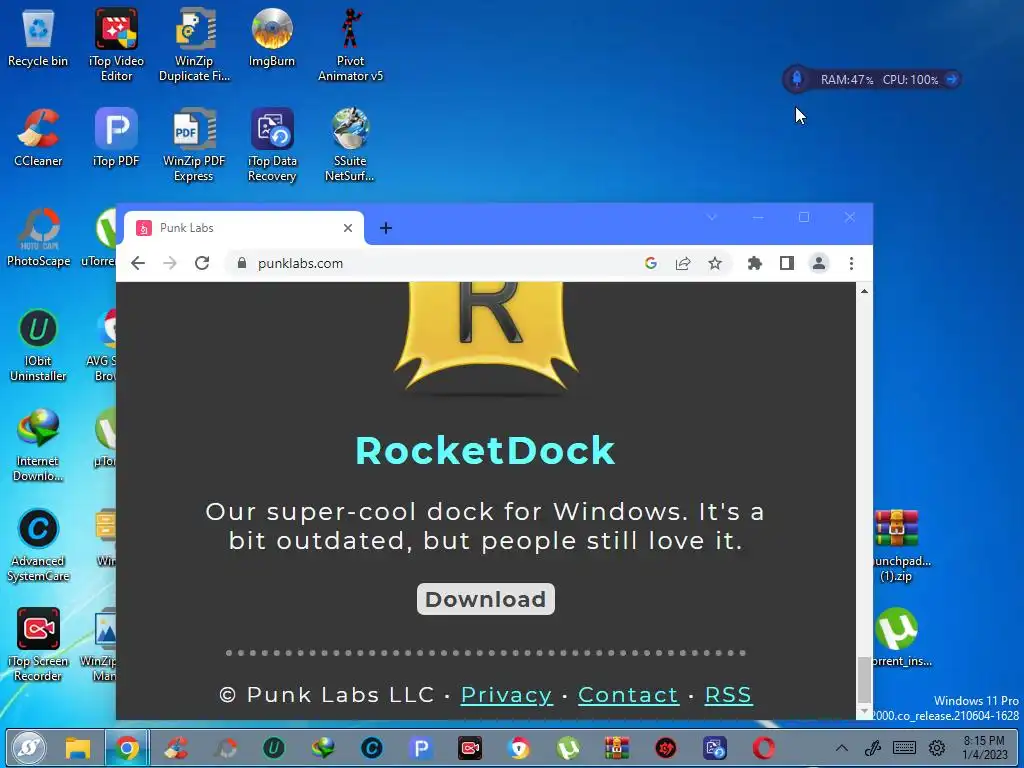Viewport: 1024px width, 768px height.
Task: Open iTop PDF from taskbar
Action: pos(421,748)
